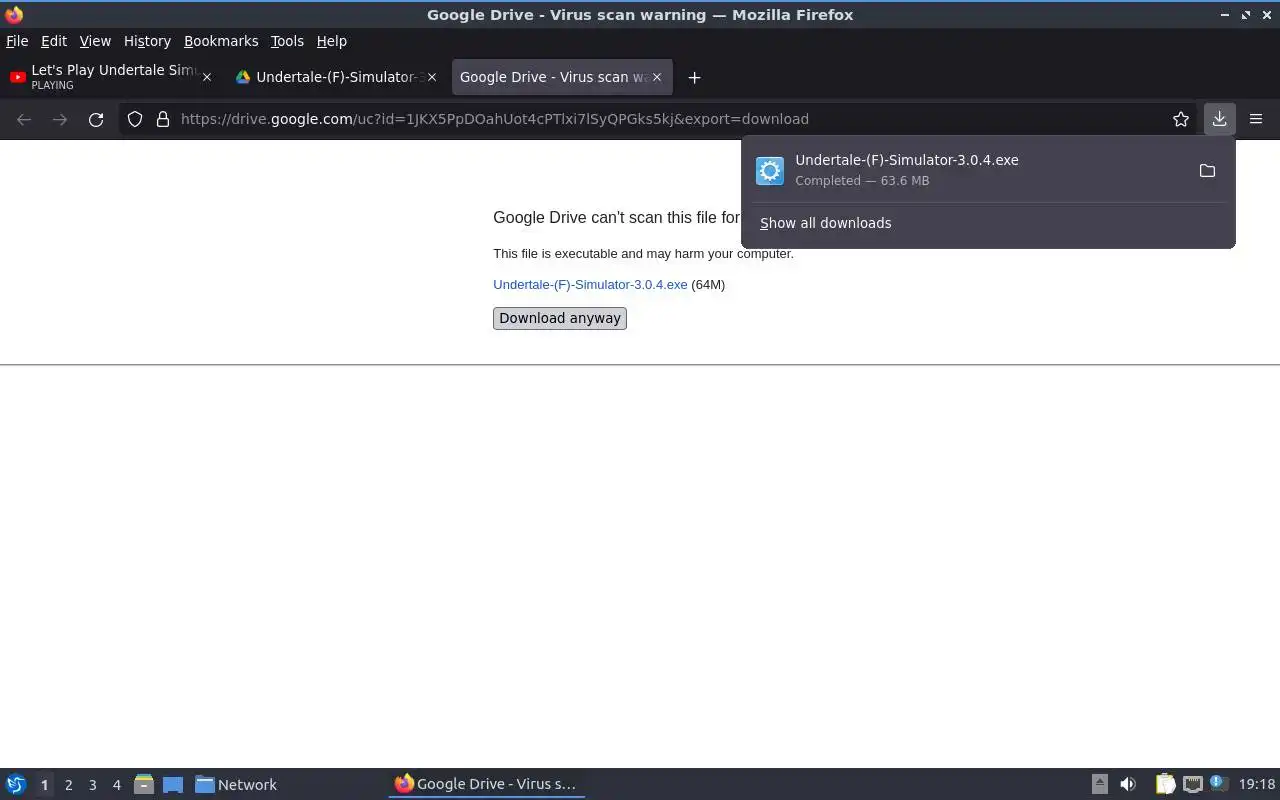Close the Let's Play Undertale tab
Image resolution: width=1280 pixels, height=800 pixels.
coord(207,77)
